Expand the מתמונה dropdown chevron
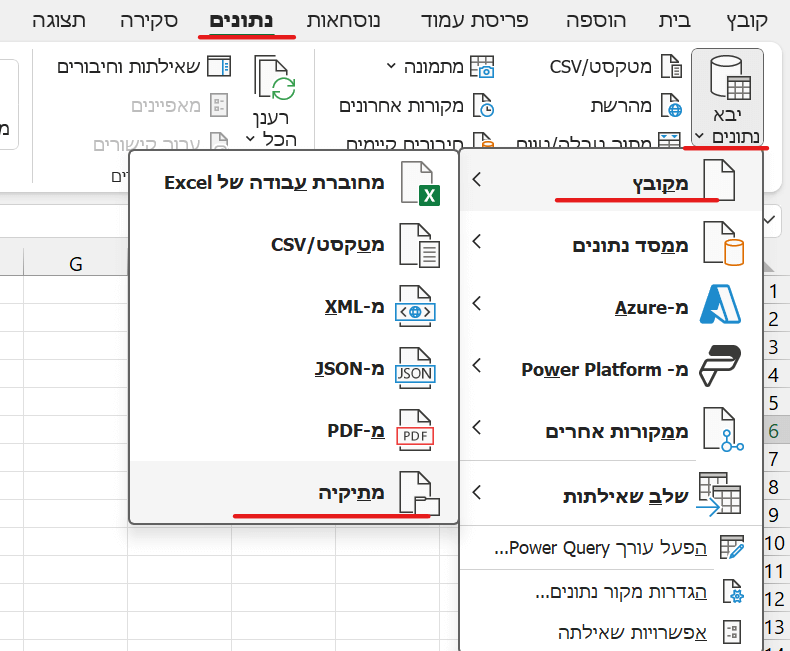The width and height of the screenshot is (790, 651). [x=391, y=66]
